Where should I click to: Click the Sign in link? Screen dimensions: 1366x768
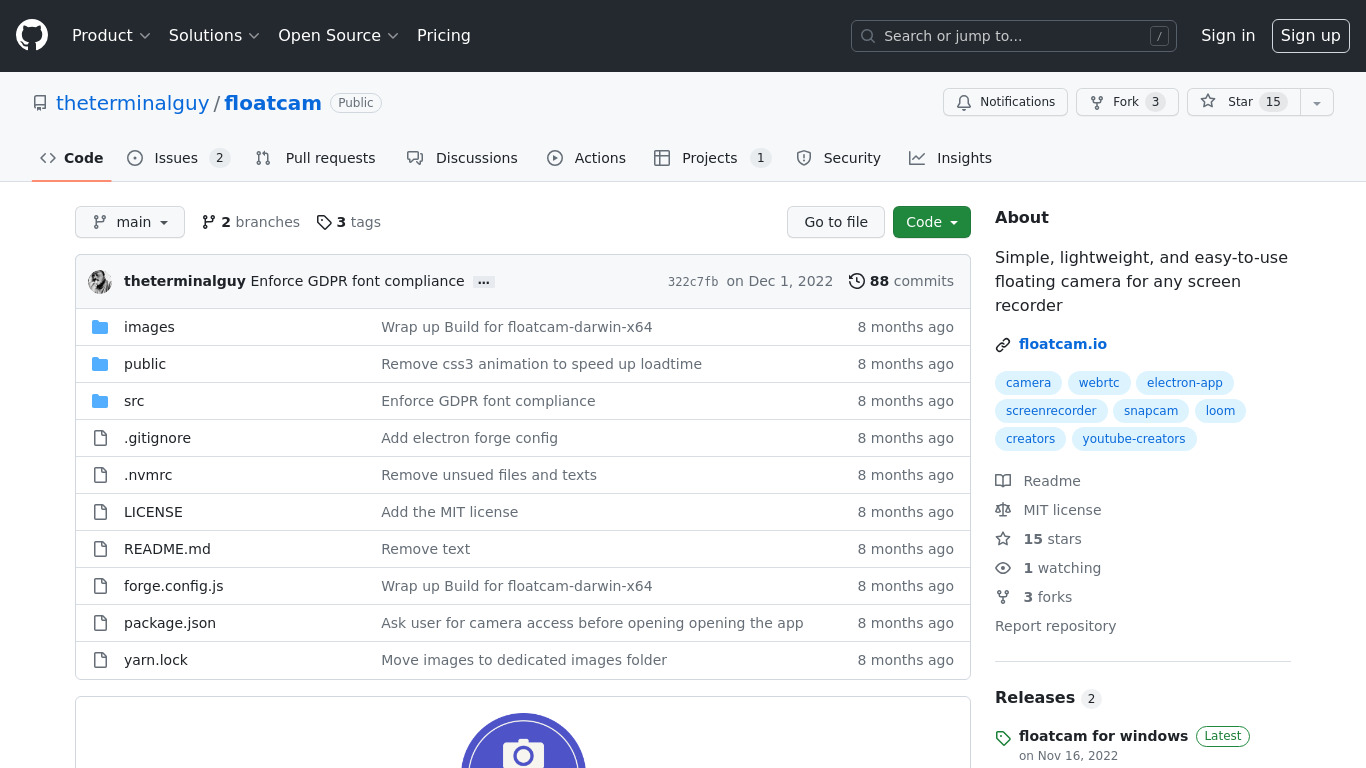(1228, 35)
